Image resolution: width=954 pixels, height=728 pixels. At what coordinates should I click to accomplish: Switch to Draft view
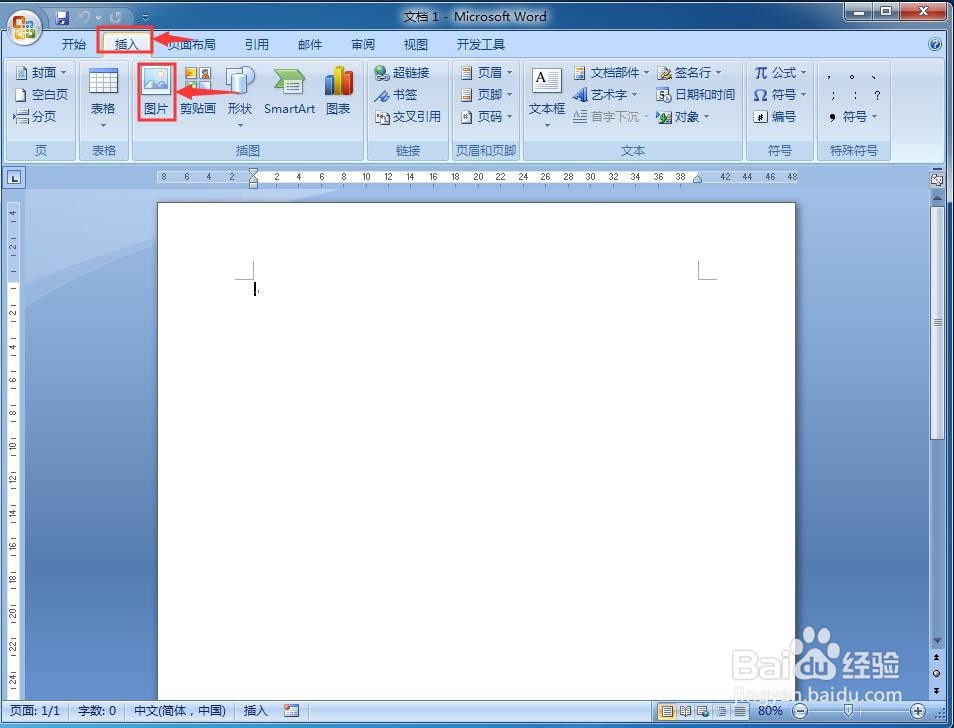pos(740,710)
